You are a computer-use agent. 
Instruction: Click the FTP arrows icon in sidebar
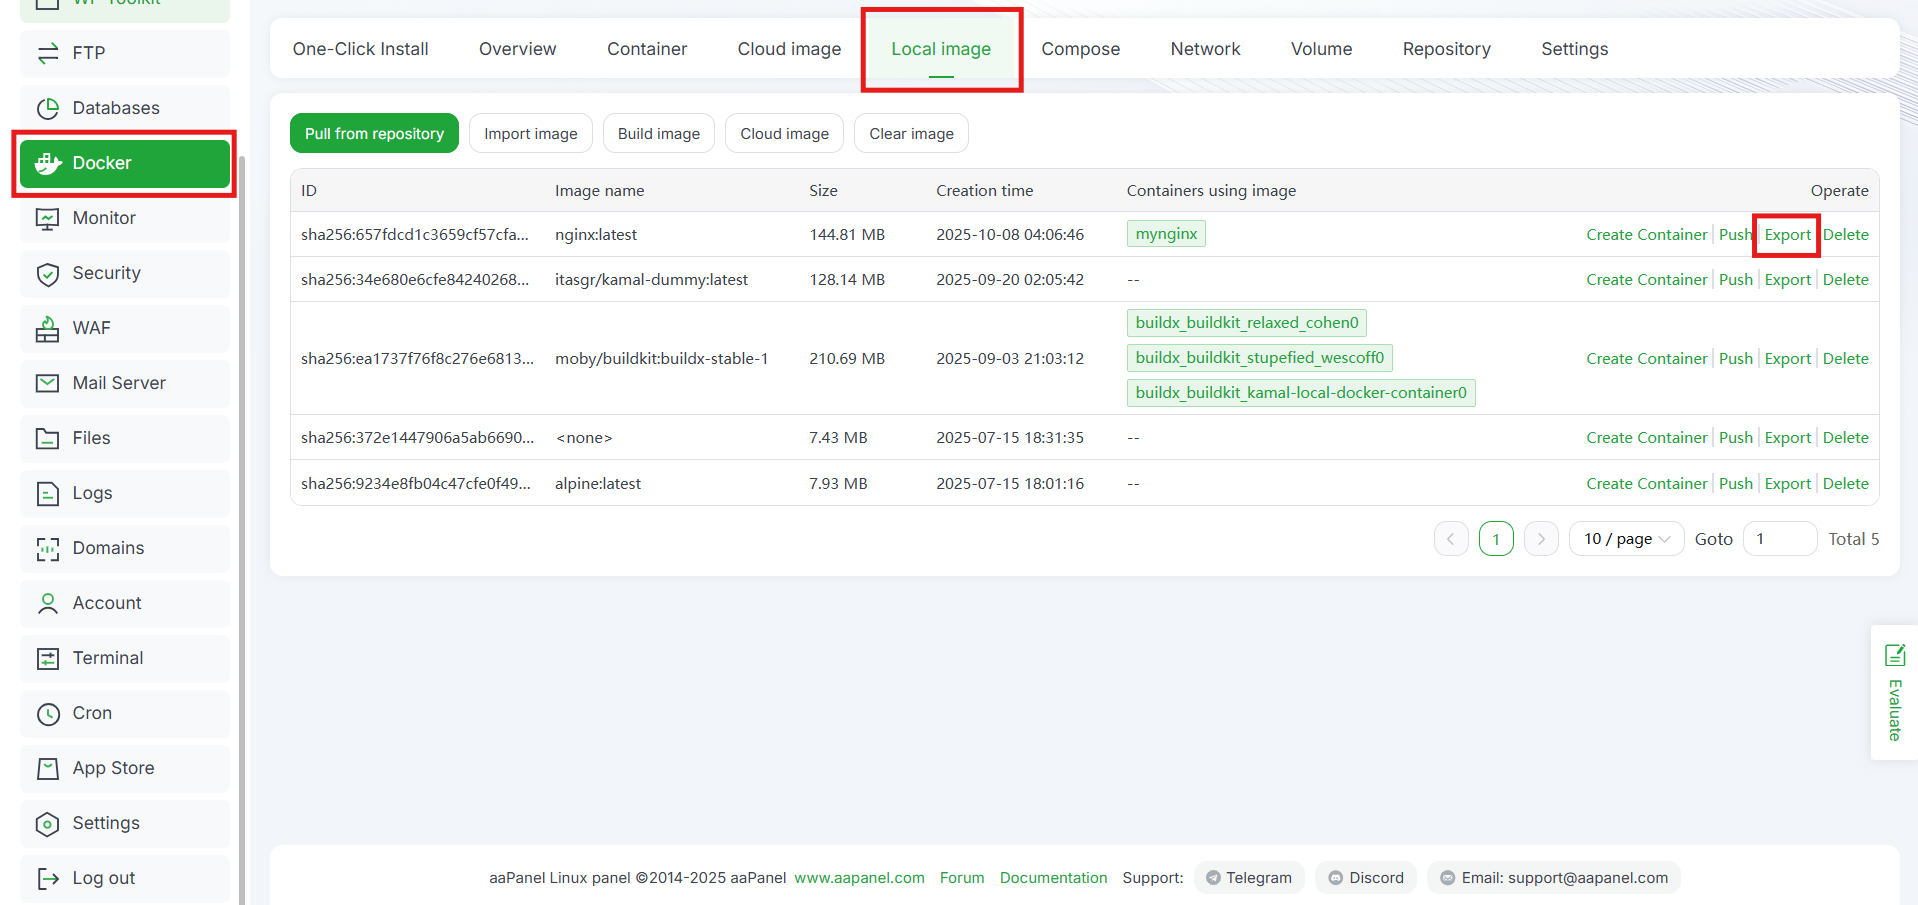pos(48,53)
